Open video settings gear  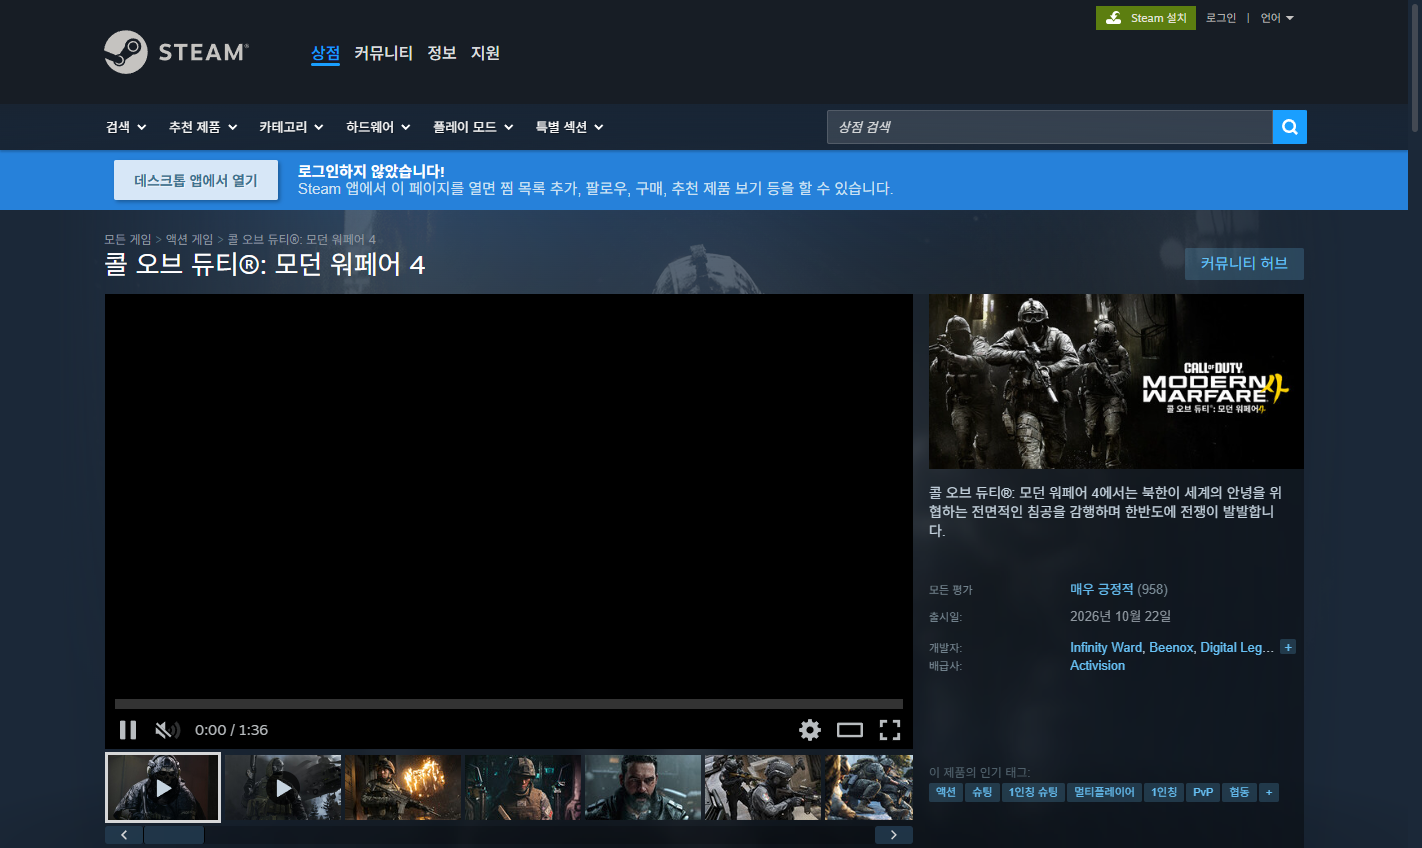pos(810,730)
